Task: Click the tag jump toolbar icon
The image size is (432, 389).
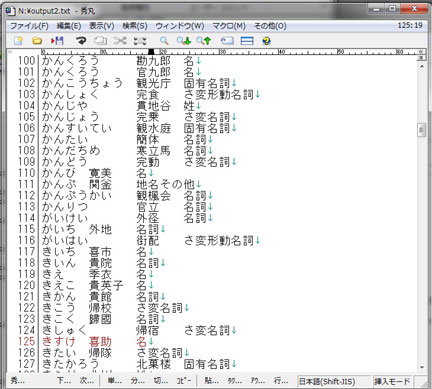Action: 227,41
